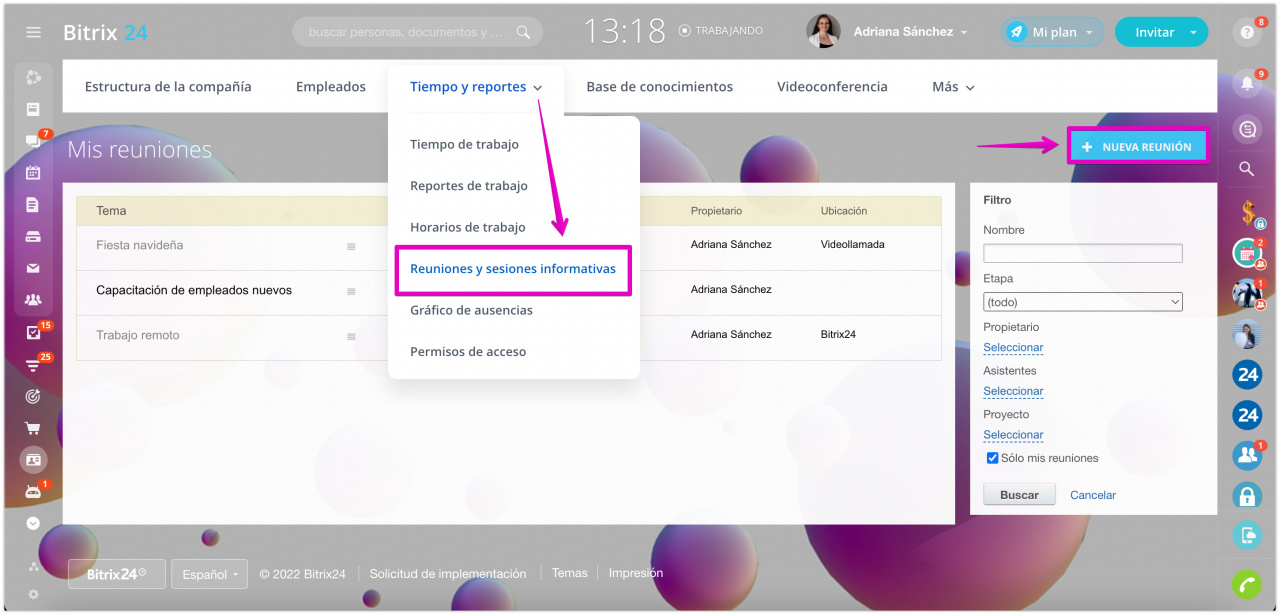The image size is (1280, 615).
Task: Click Adriana Sánchez profile photo in header
Action: point(824,32)
